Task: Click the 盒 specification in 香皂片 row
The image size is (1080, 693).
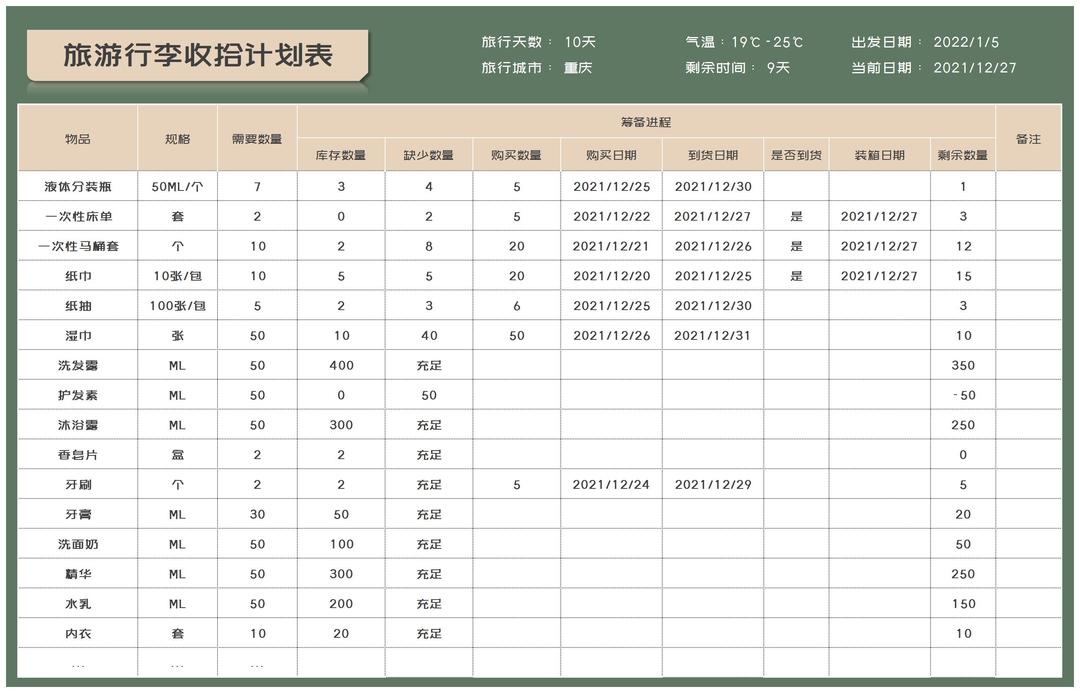Action: (177, 455)
